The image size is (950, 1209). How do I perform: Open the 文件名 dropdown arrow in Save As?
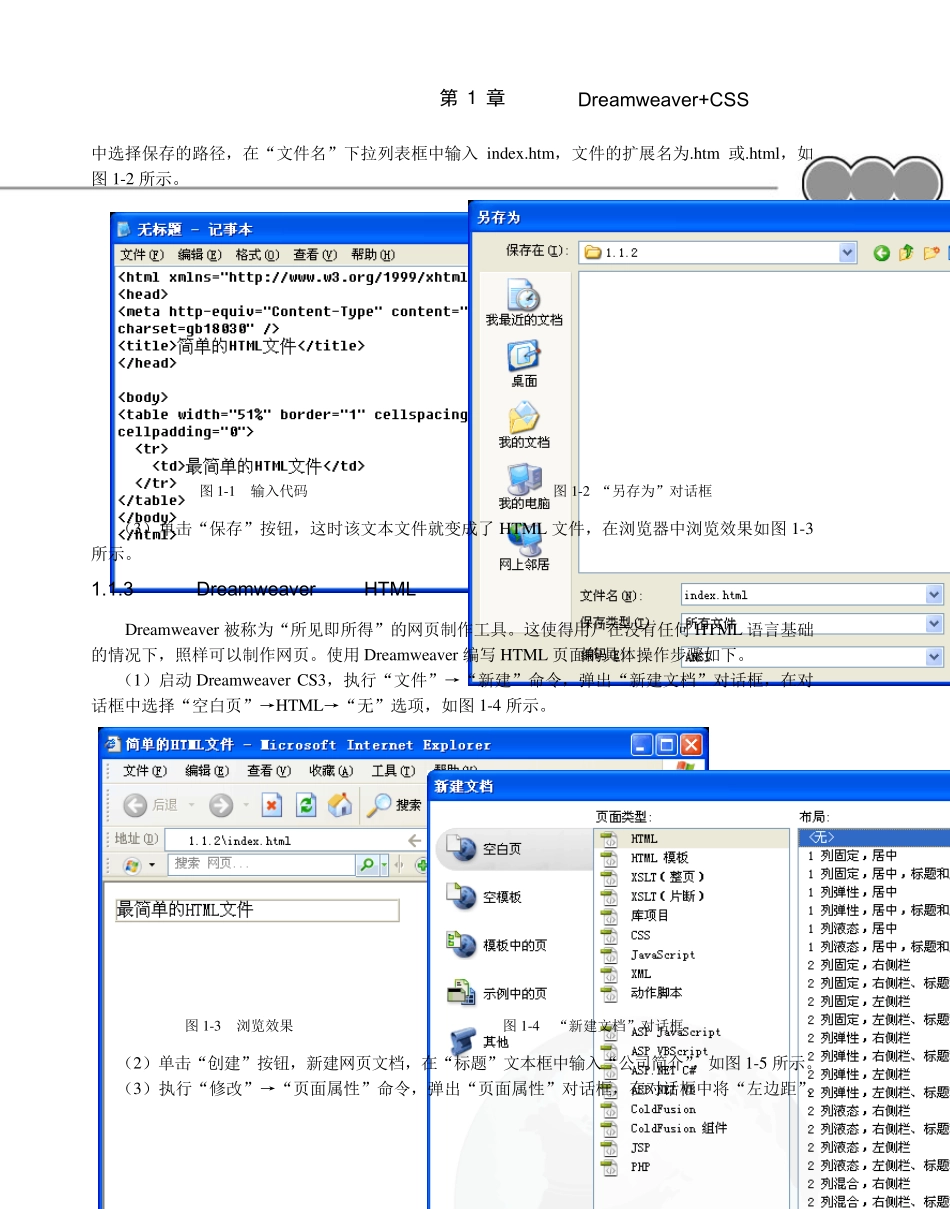[934, 595]
